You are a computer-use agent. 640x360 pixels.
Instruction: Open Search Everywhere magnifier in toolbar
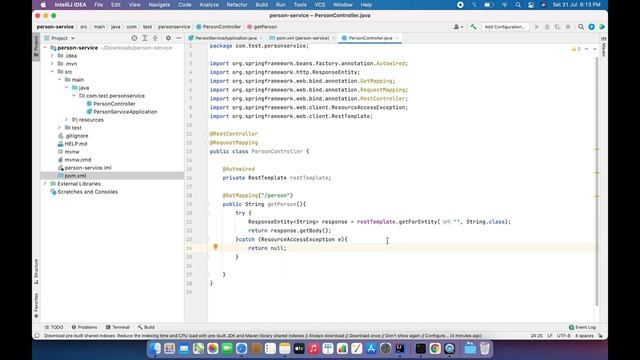tap(581, 27)
